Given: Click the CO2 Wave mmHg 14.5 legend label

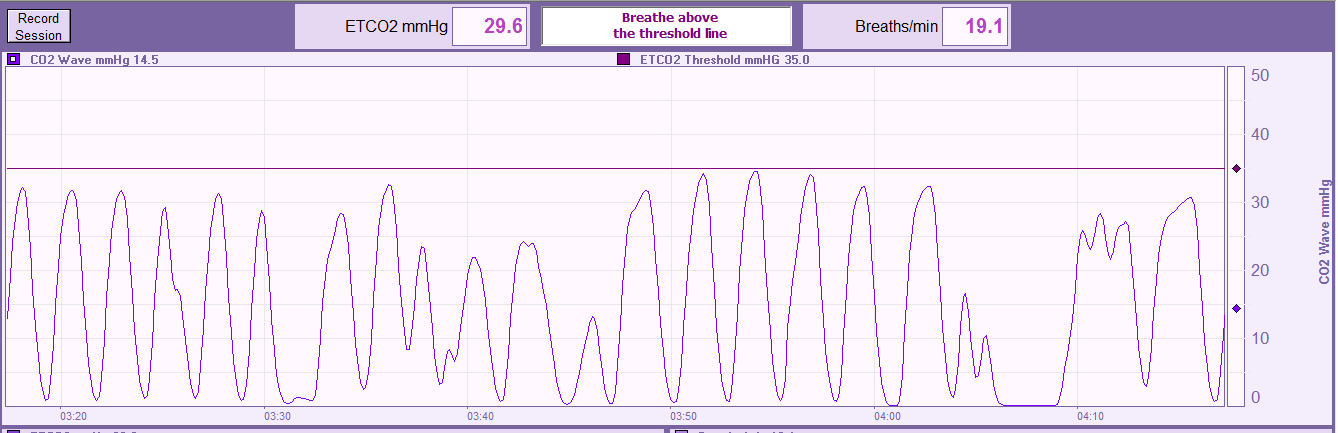Looking at the screenshot, I should pos(94,60).
